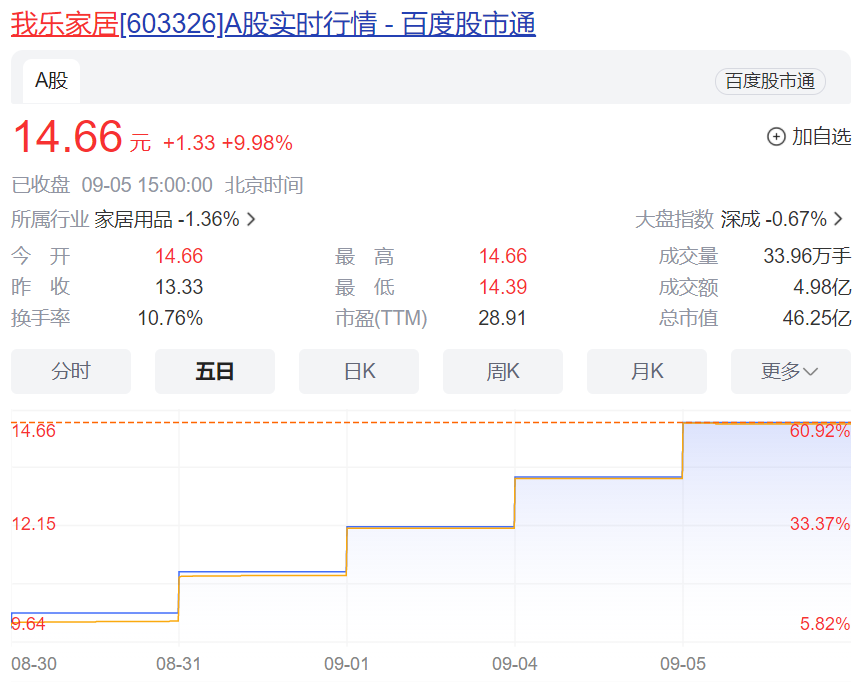Expand the 家居用品 industry chevron
This screenshot has width=867, height=682.
pos(251,220)
